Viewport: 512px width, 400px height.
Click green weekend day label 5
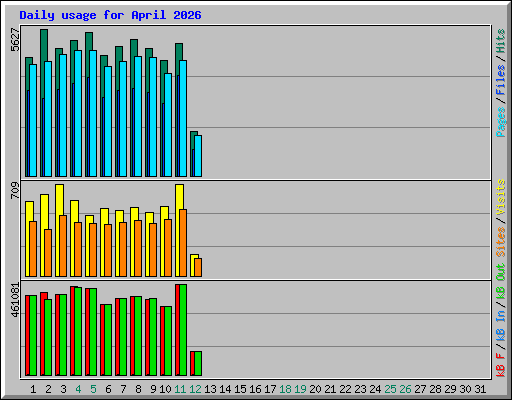(93, 389)
